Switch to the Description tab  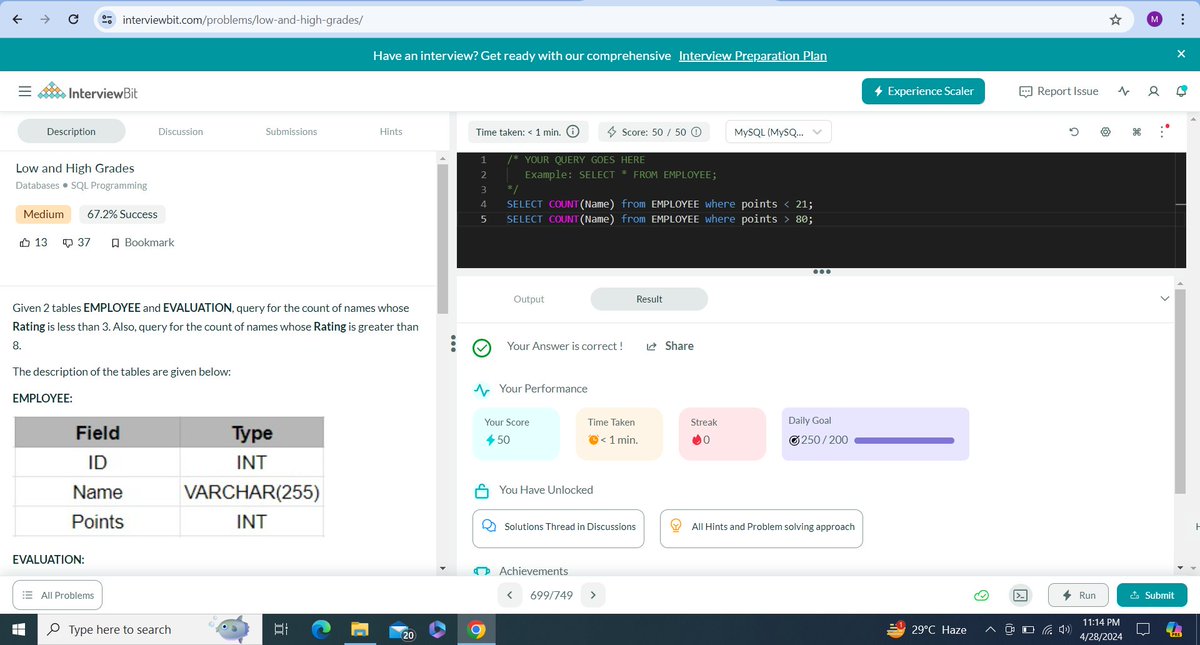click(x=71, y=131)
